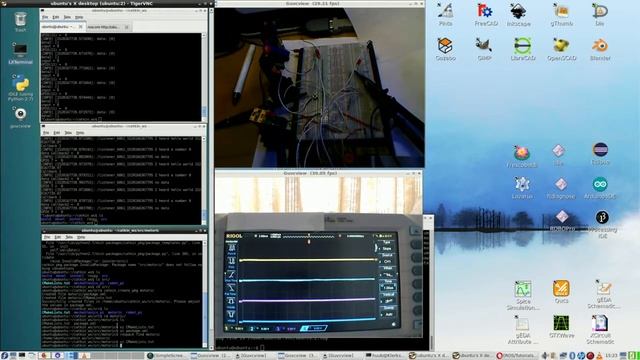Open Edit menu in bottom terminal
The height and width of the screenshot is (360, 640).
58,237
